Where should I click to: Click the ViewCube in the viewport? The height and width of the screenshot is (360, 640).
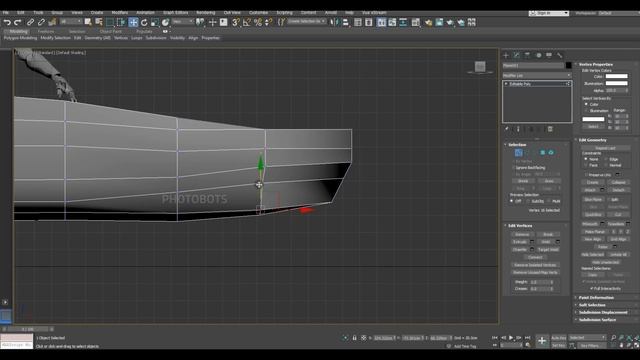480,67
